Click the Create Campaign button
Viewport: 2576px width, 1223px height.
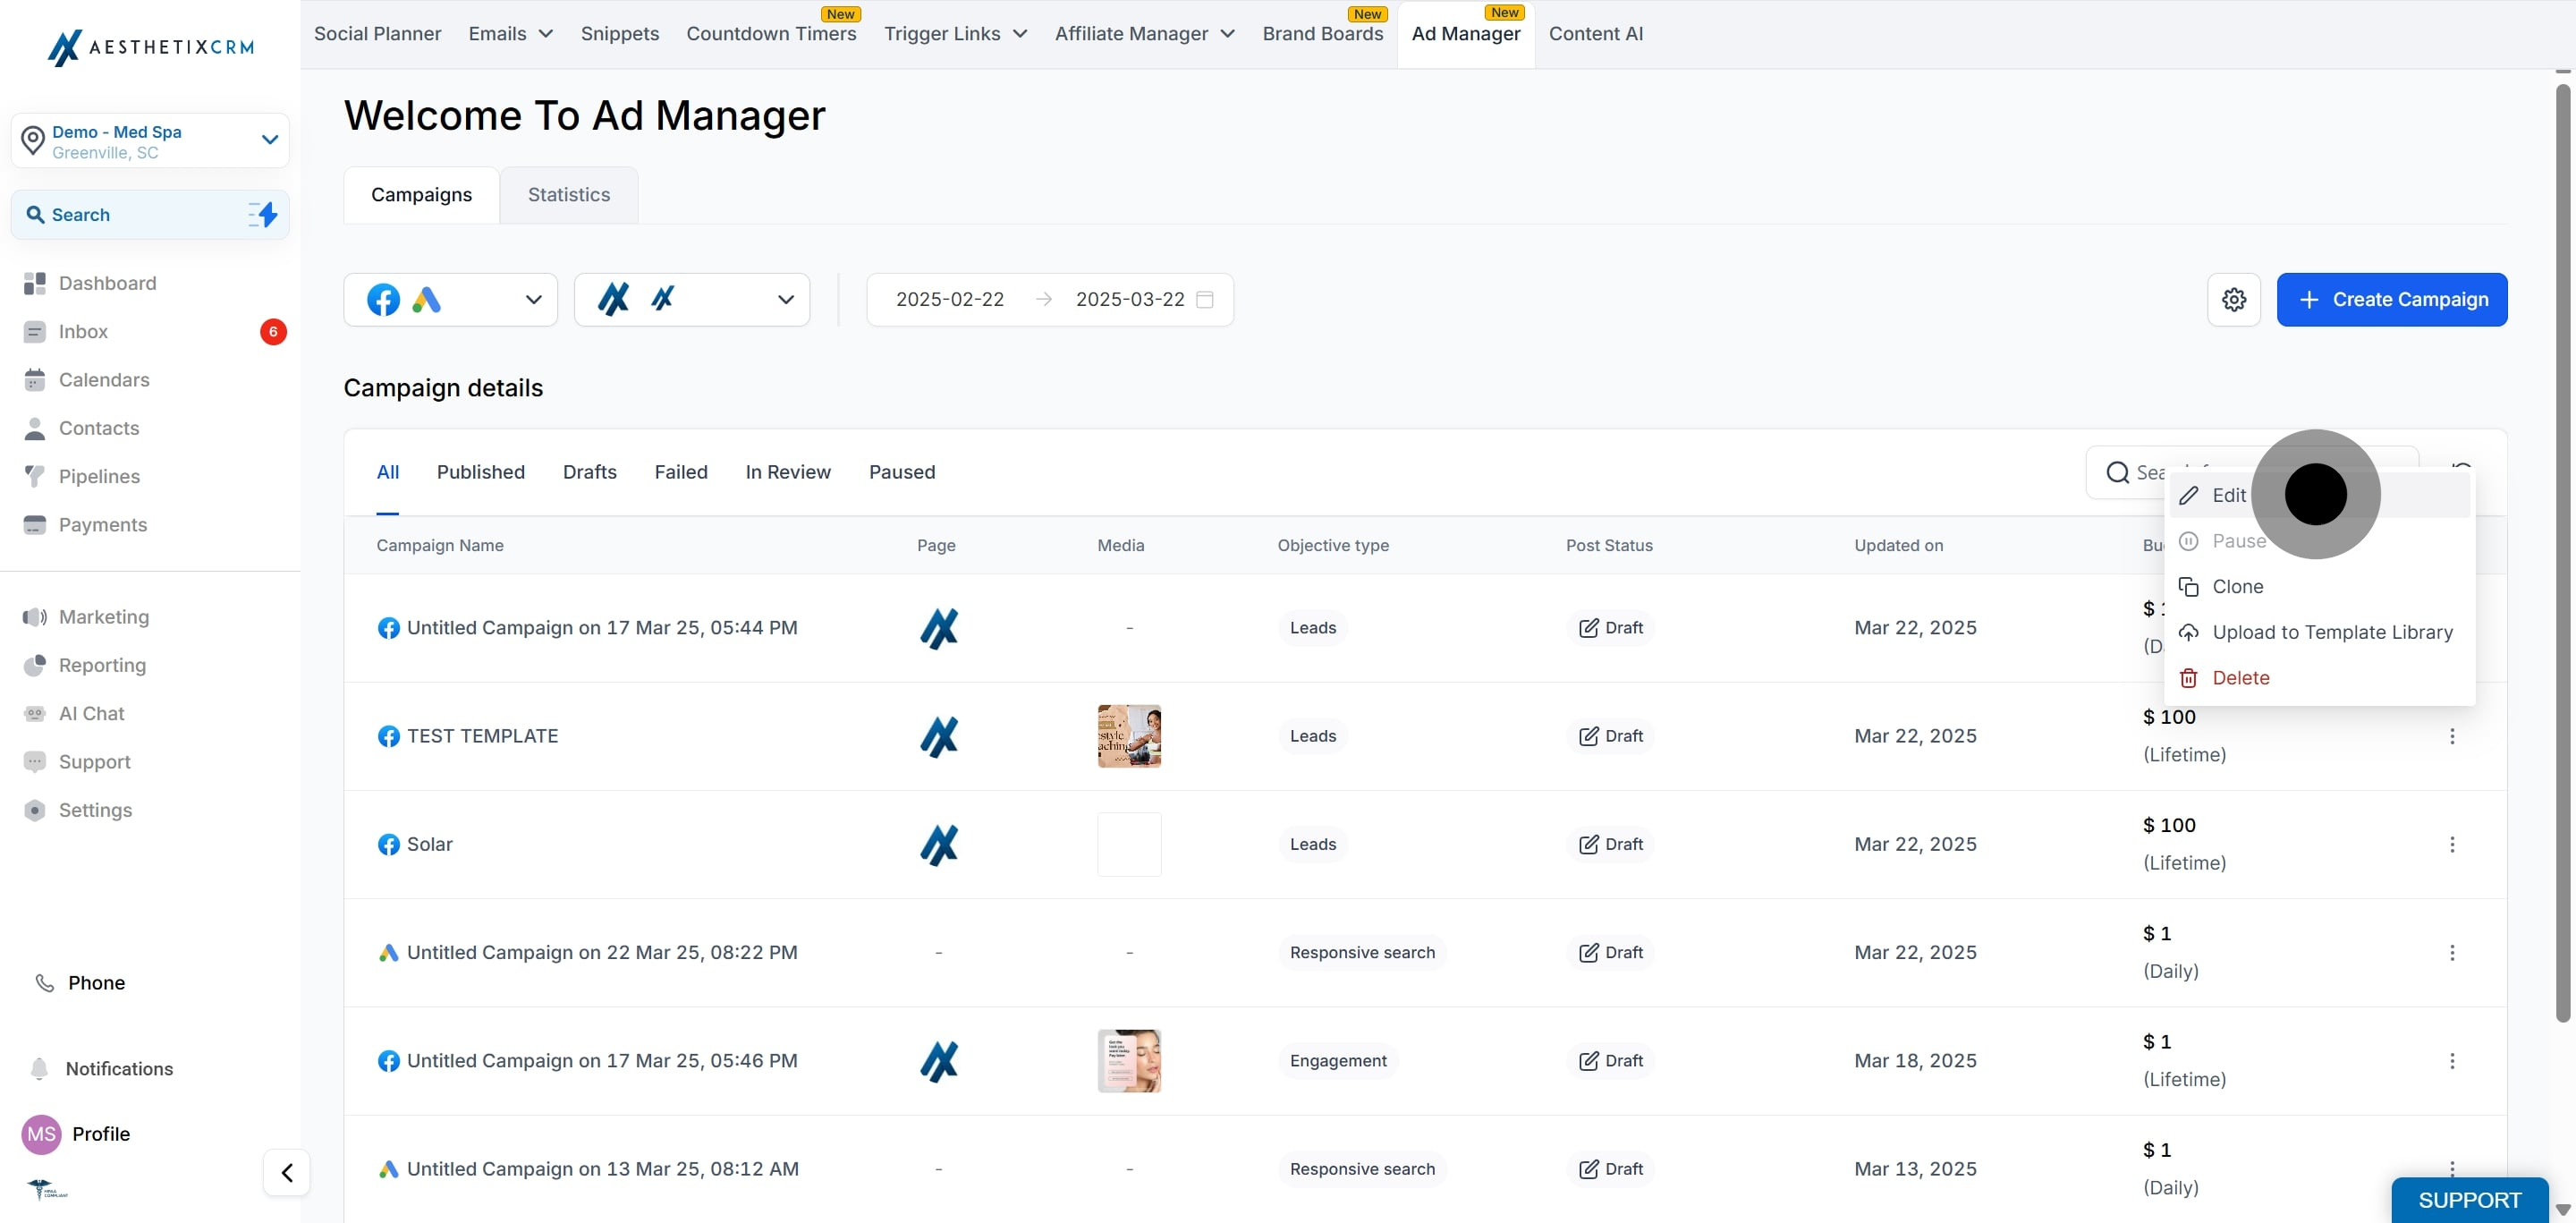click(2391, 299)
